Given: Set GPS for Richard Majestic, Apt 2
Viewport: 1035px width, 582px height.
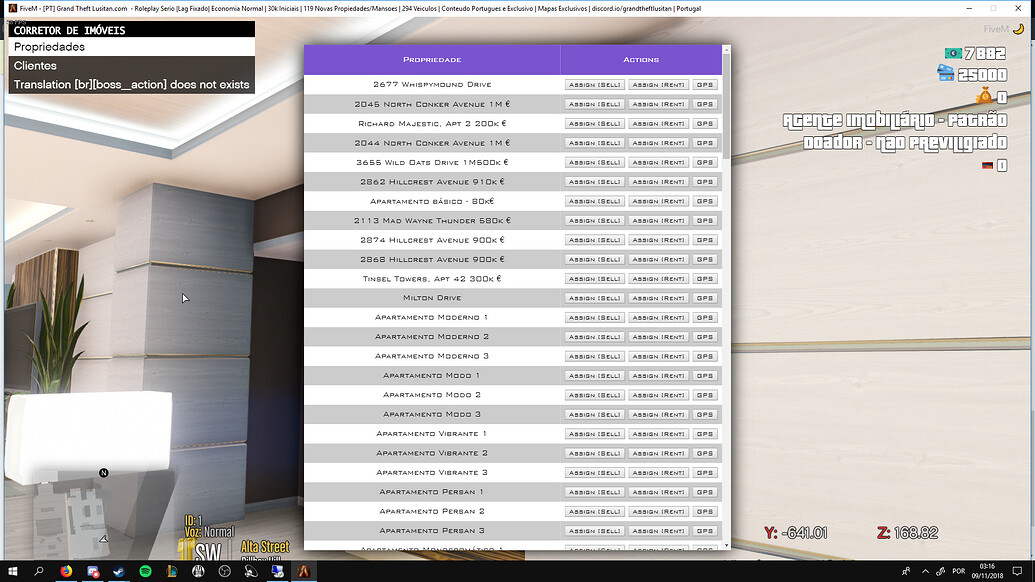Looking at the screenshot, I should pyautogui.click(x=705, y=123).
